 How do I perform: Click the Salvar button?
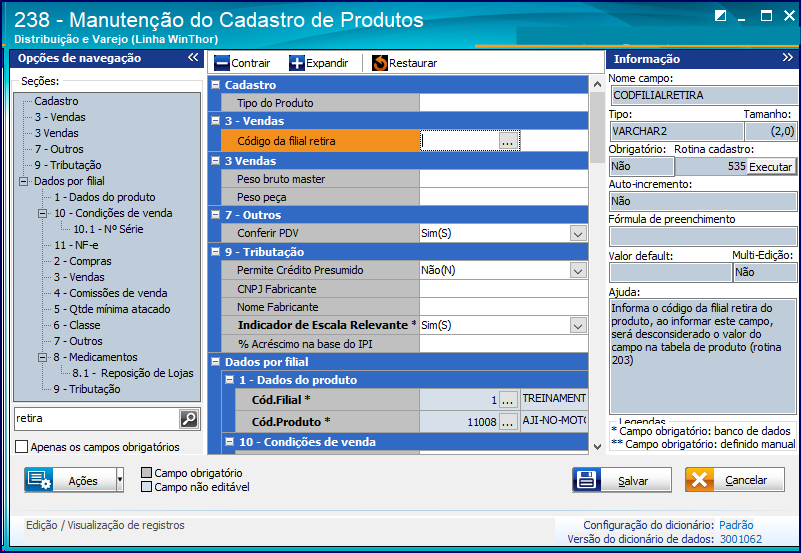point(622,480)
